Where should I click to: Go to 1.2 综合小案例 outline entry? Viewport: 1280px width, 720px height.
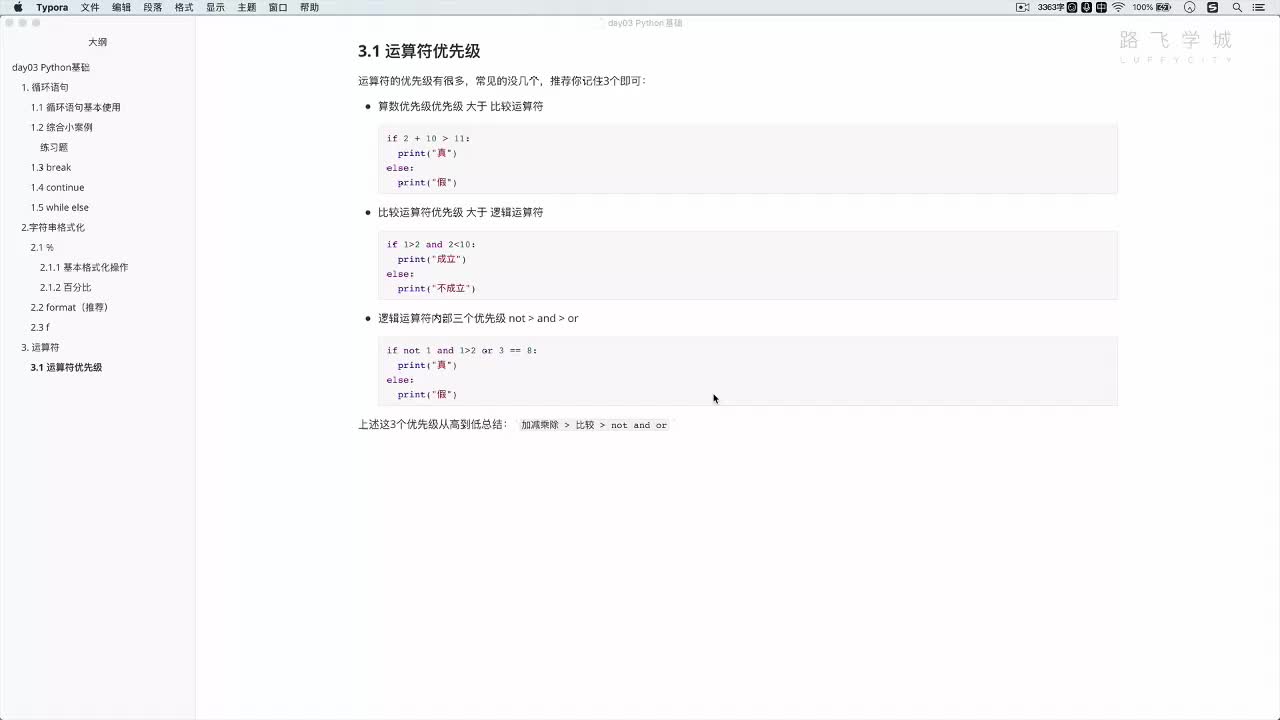tap(61, 127)
